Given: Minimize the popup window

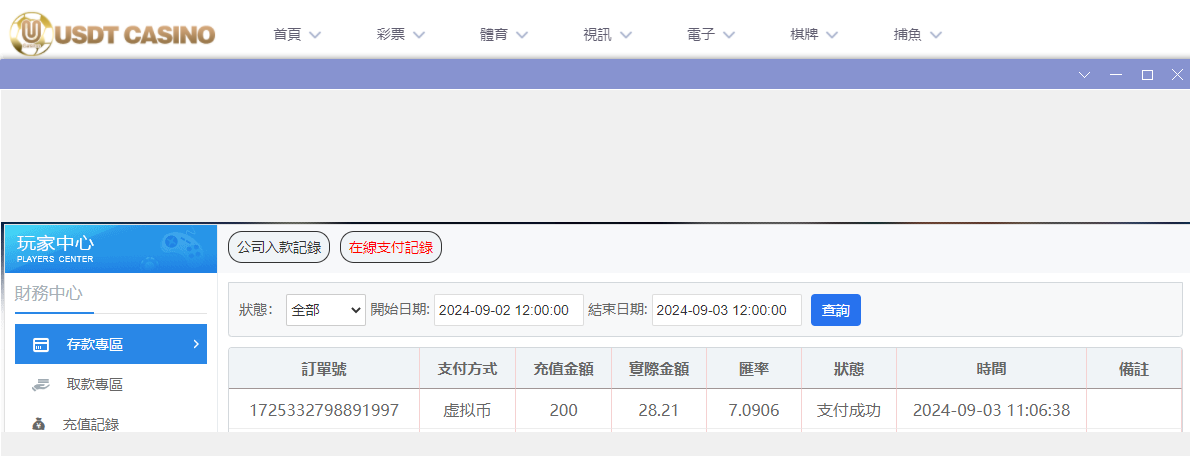Looking at the screenshot, I should click(1116, 75).
